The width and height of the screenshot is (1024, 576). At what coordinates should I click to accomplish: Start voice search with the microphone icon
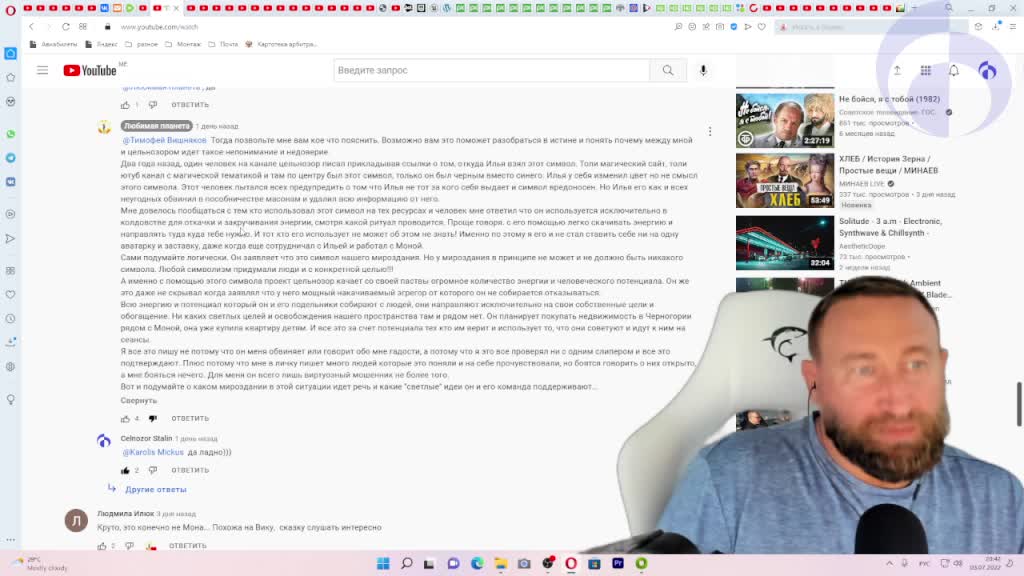pos(703,71)
